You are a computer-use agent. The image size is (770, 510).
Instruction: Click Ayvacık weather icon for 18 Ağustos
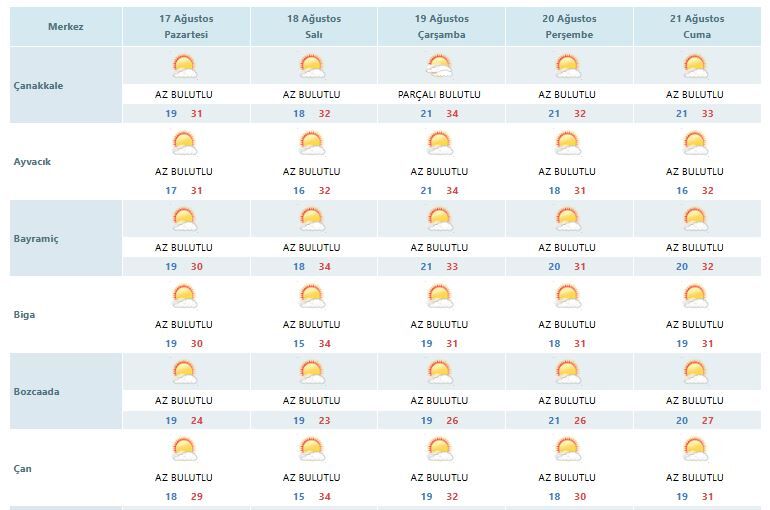click(x=312, y=143)
